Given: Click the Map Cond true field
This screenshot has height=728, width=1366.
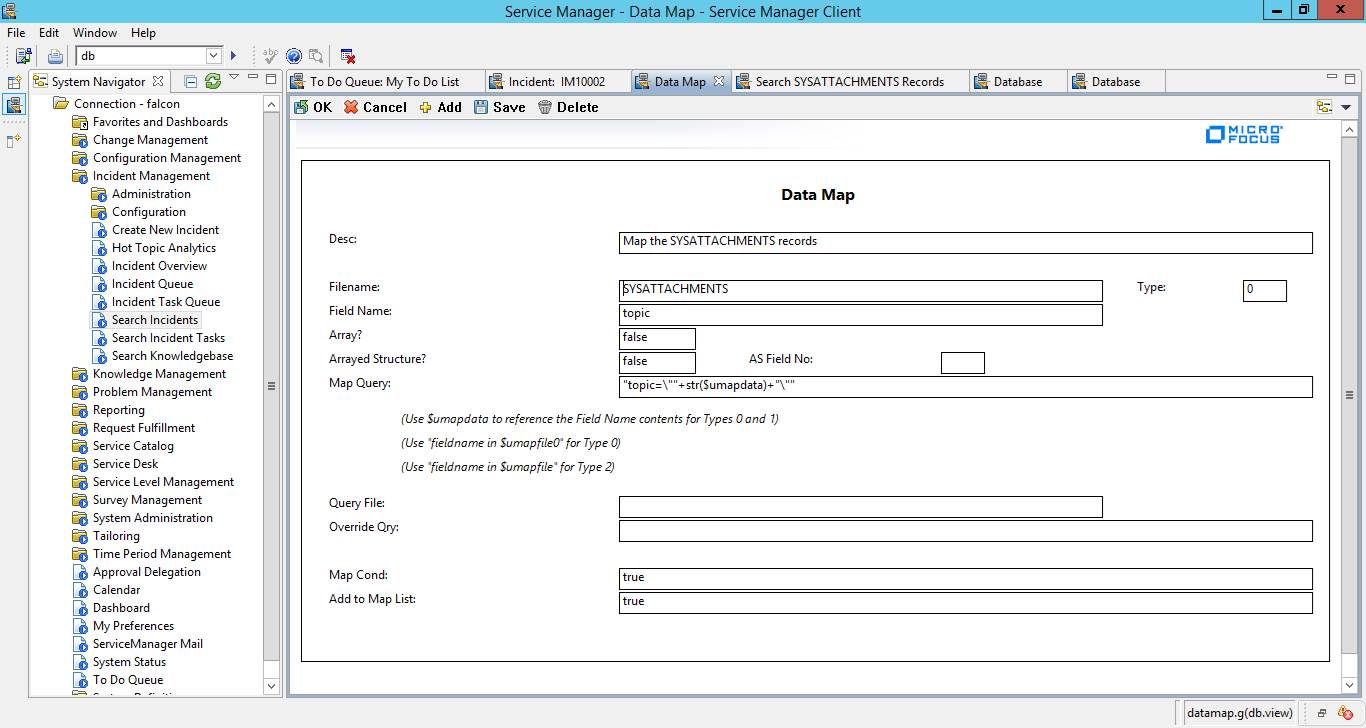Looking at the screenshot, I should pos(965,578).
